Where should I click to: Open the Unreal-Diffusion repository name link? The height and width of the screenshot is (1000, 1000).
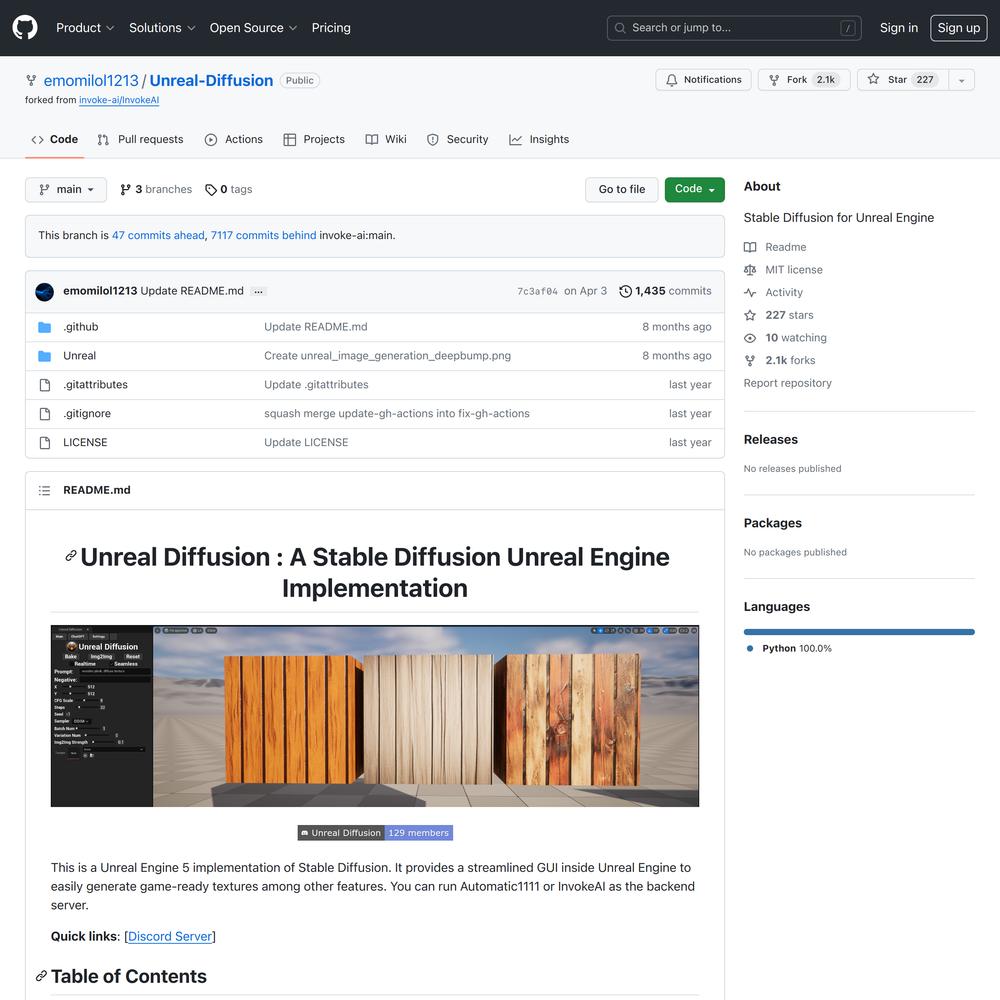point(211,80)
